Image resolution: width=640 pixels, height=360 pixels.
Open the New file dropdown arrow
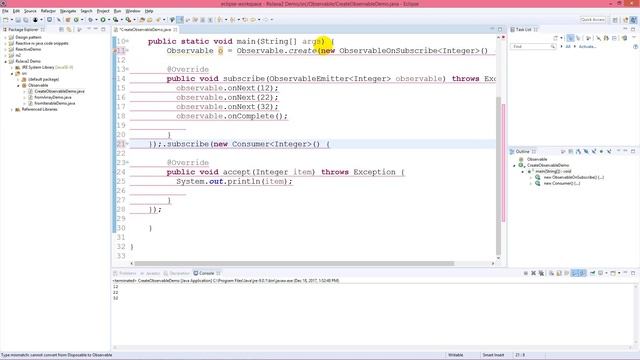click(x=11, y=20)
